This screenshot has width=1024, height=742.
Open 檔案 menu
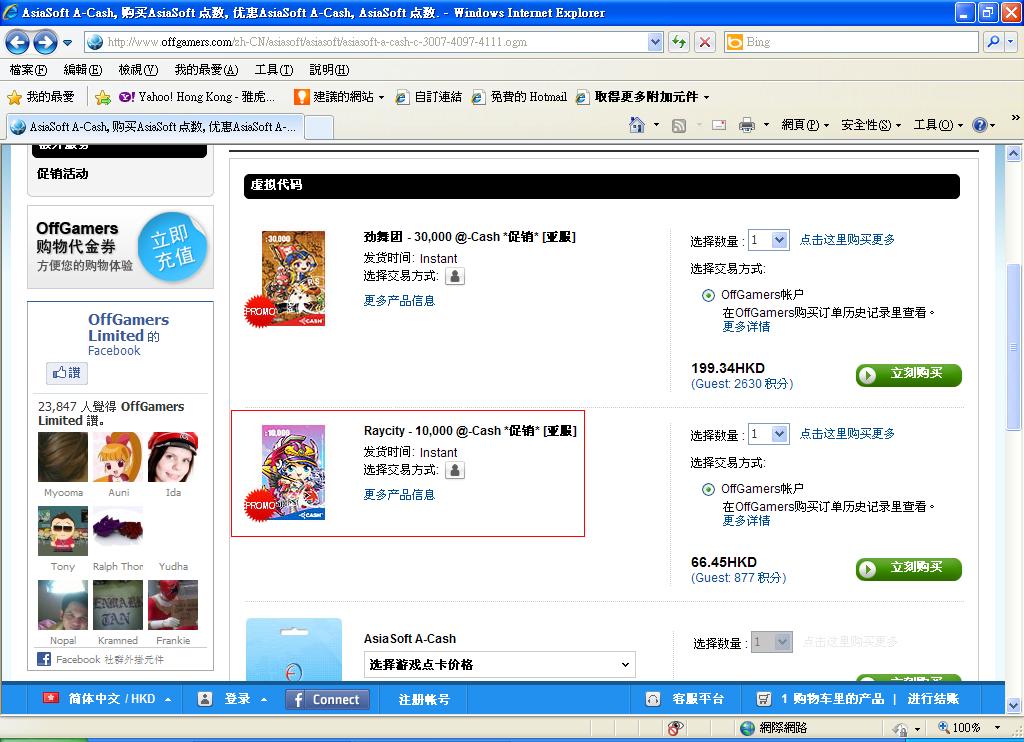[x=28, y=70]
